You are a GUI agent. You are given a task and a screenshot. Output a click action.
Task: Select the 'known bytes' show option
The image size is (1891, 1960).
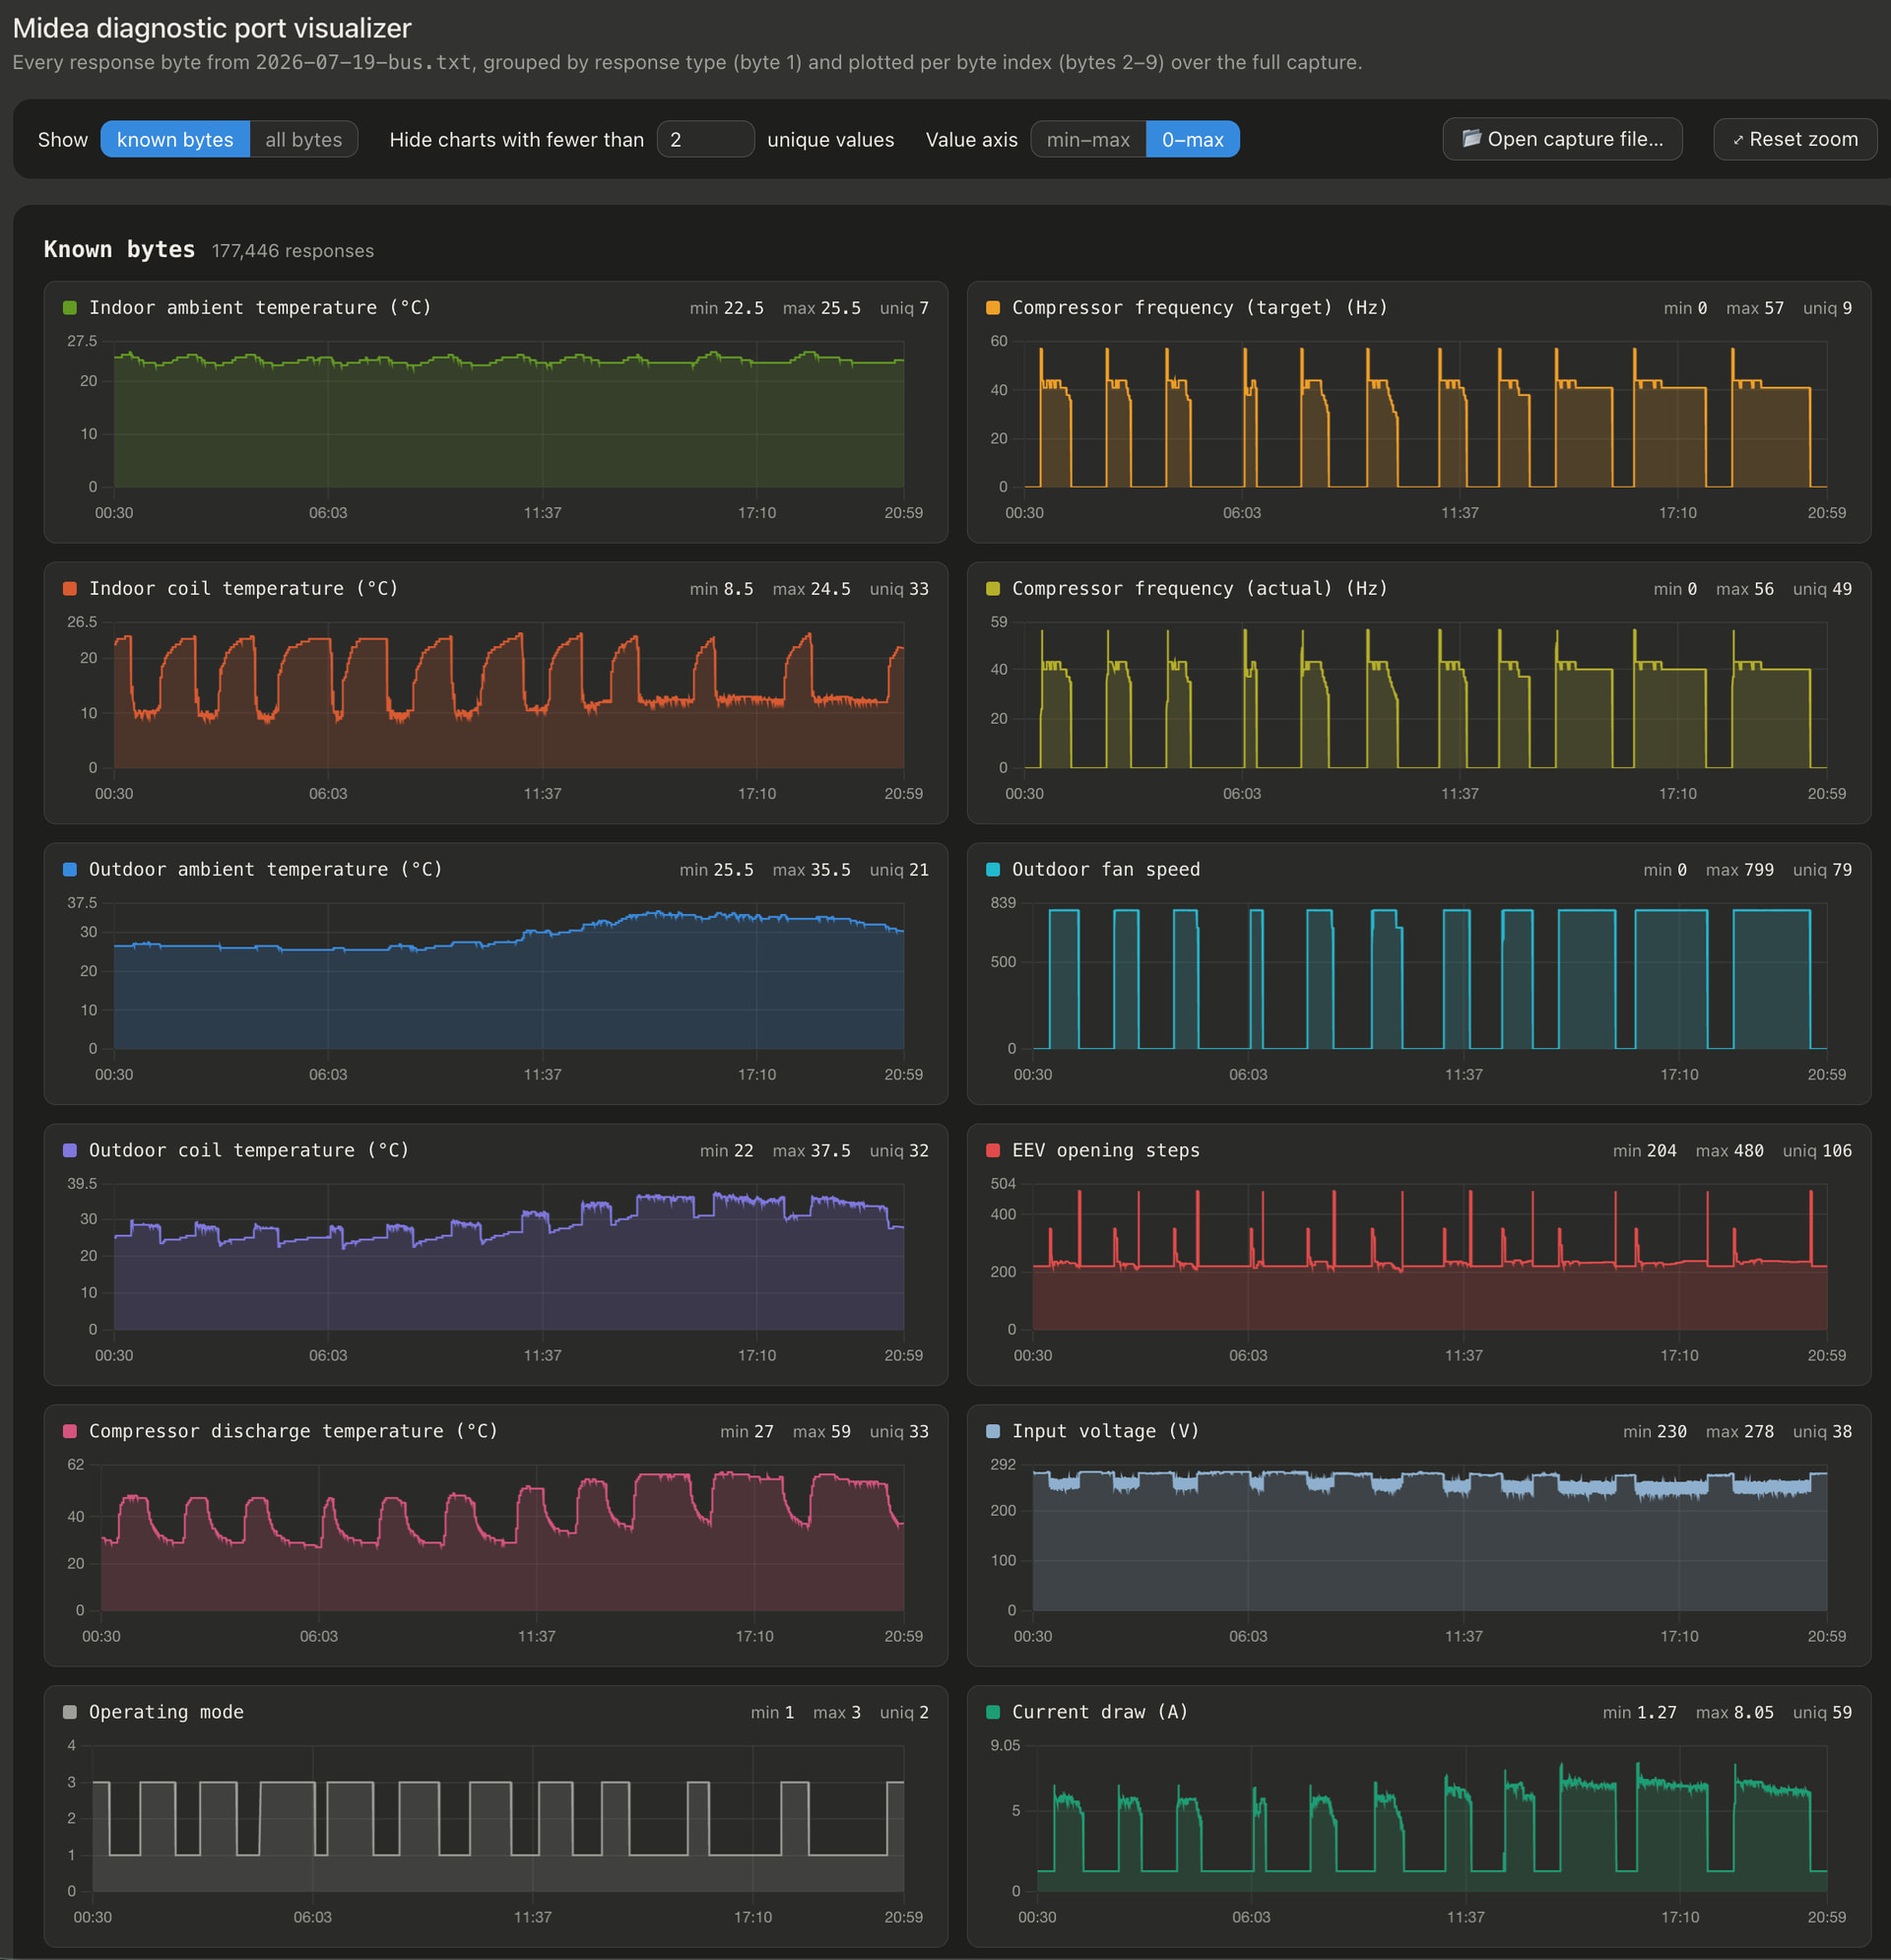click(175, 139)
